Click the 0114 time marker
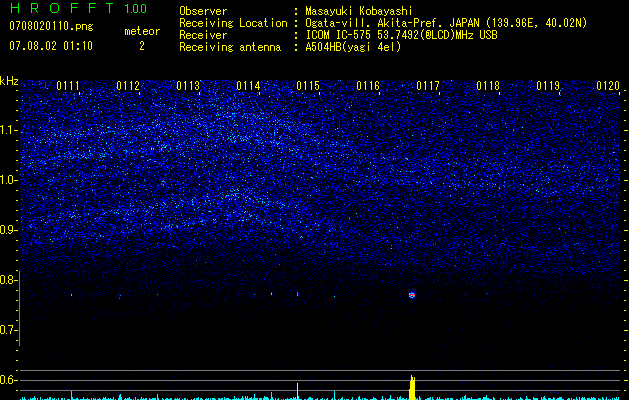Viewport: 629px width, 400px height. coord(248,86)
